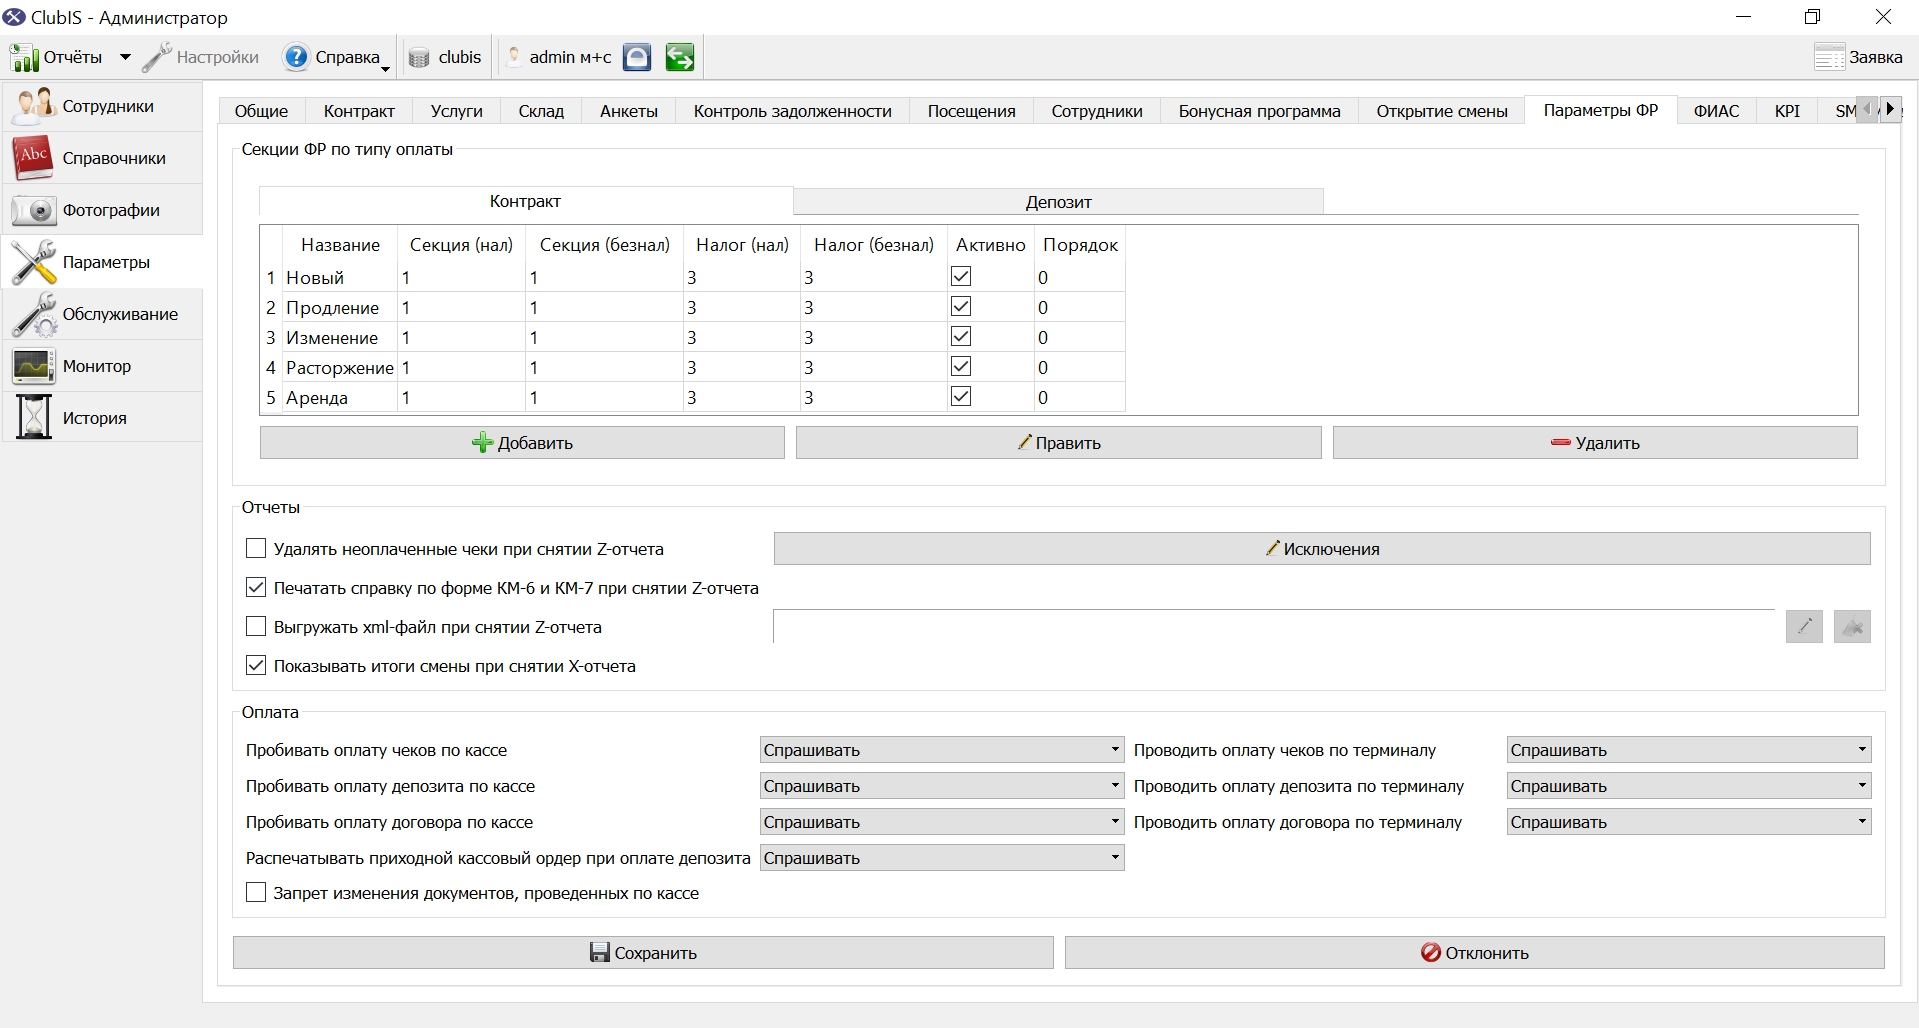Screen dimensions: 1919x1028
Task: Enable Выгружать xml-файл при снятии Z-отчета
Action: pos(256,626)
